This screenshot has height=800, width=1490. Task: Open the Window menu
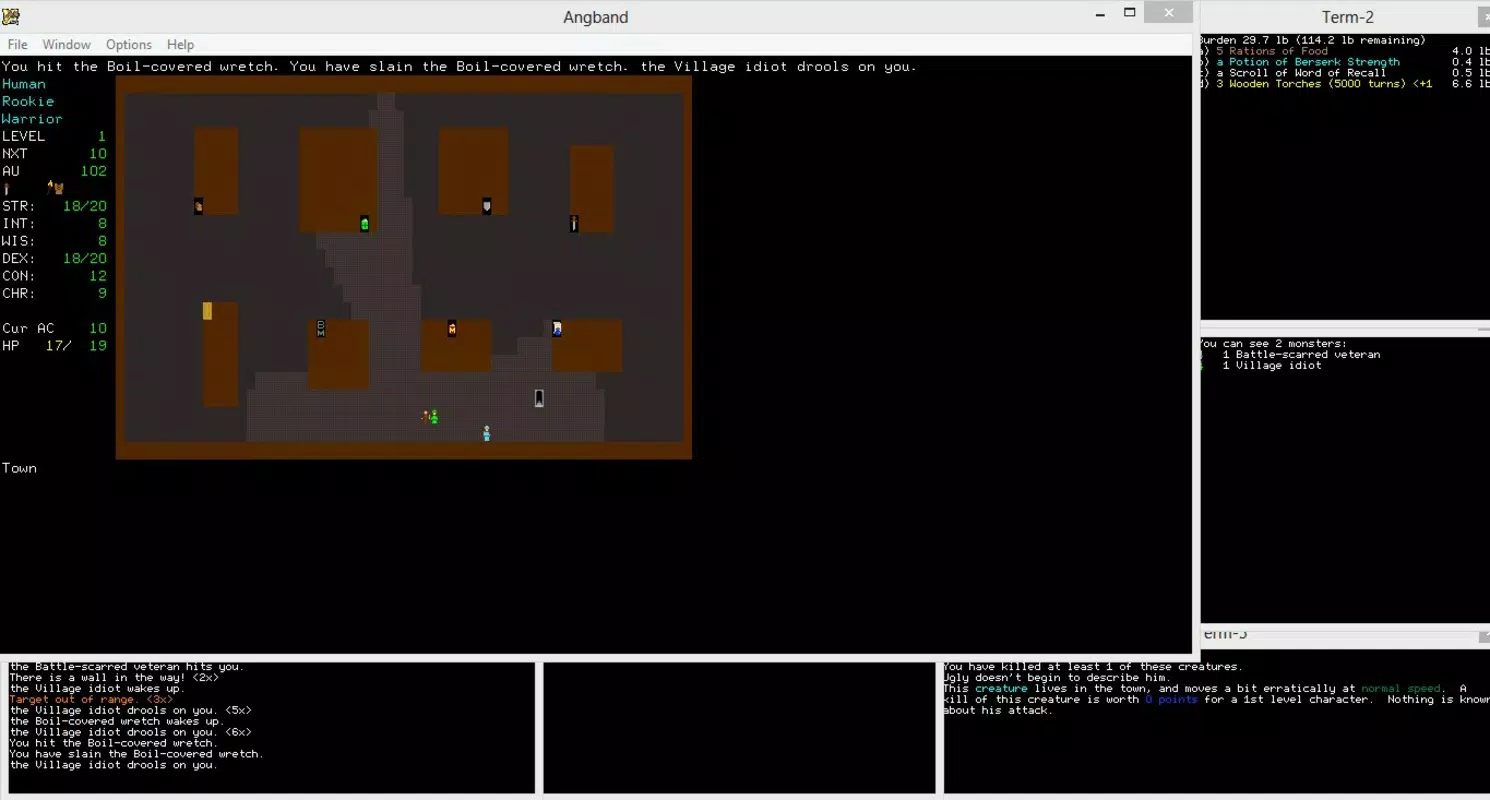pyautogui.click(x=66, y=45)
